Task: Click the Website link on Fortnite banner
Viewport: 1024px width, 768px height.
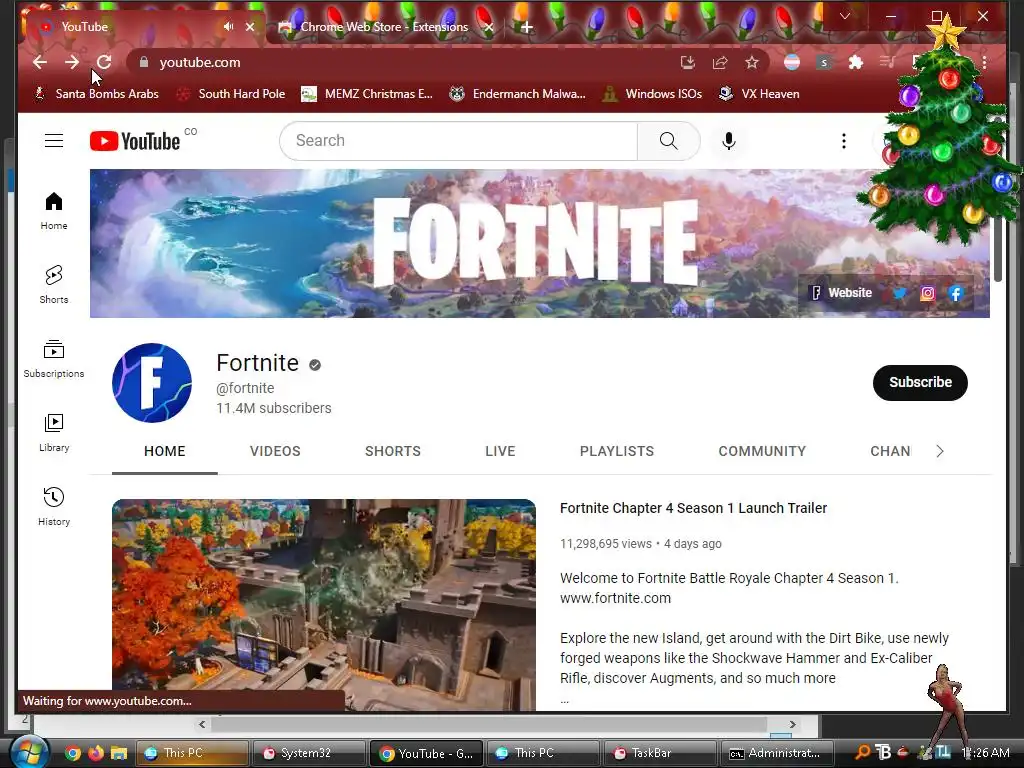Action: point(842,293)
